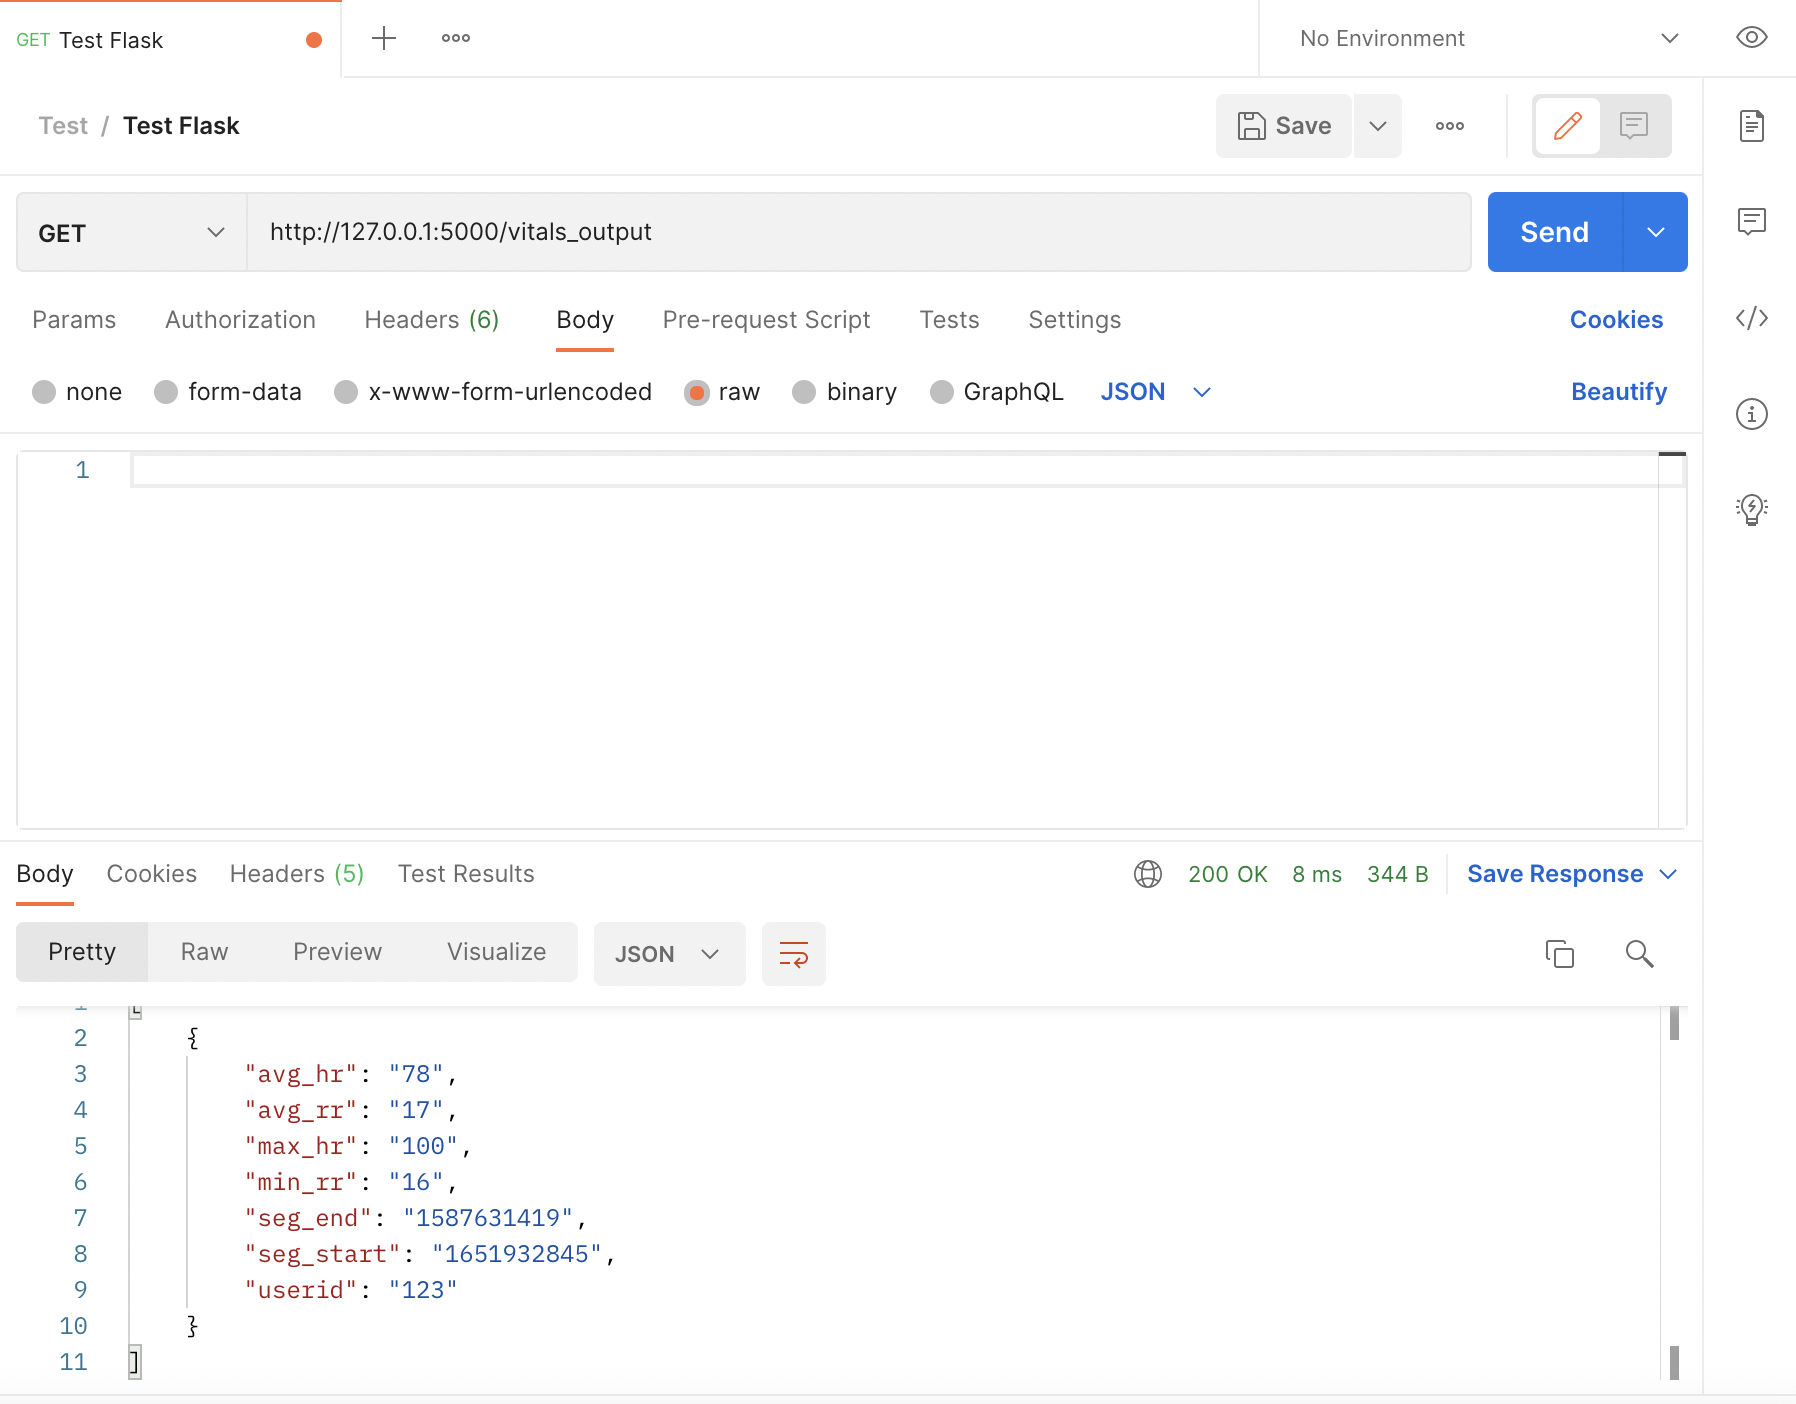
Task: Click the environment quick look eye icon
Action: (1752, 38)
